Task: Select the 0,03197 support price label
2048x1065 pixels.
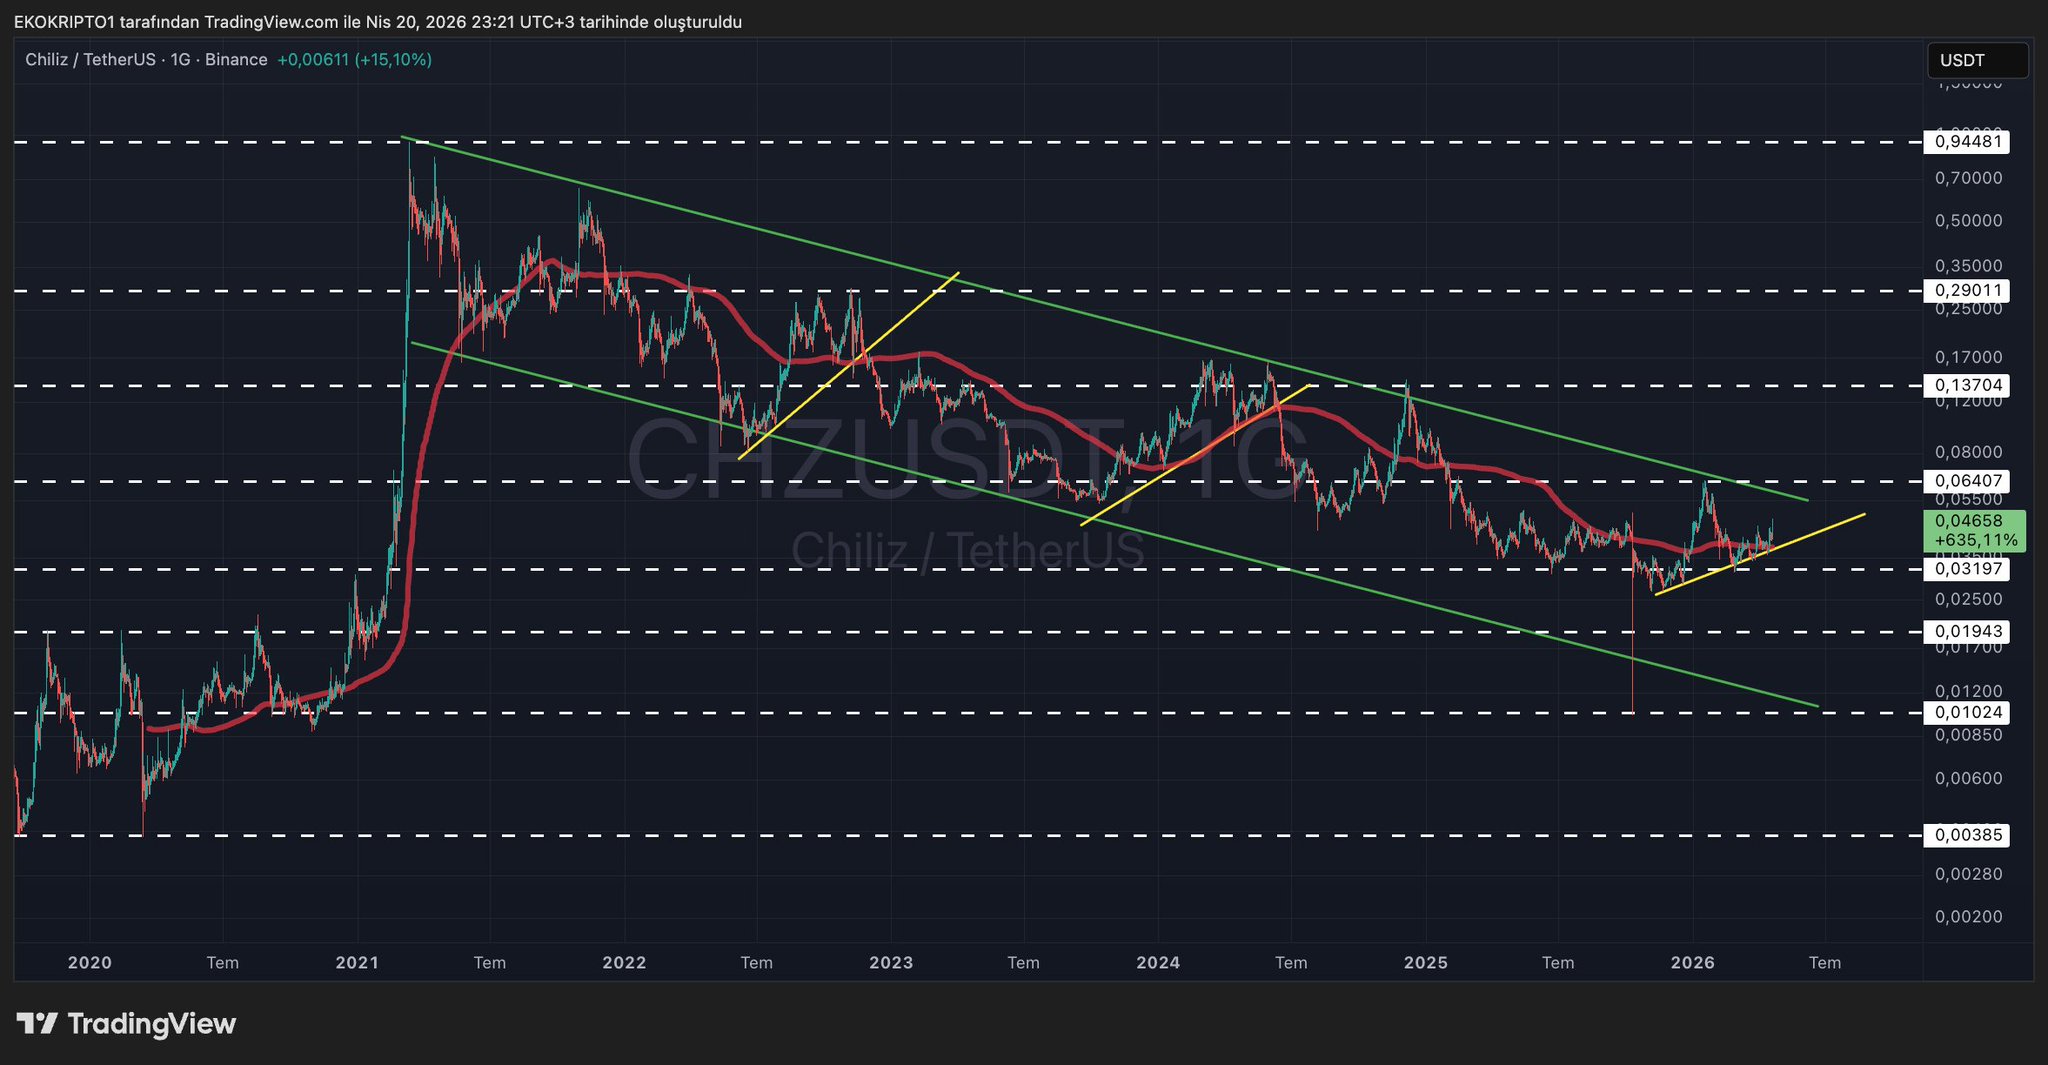Action: (1967, 569)
